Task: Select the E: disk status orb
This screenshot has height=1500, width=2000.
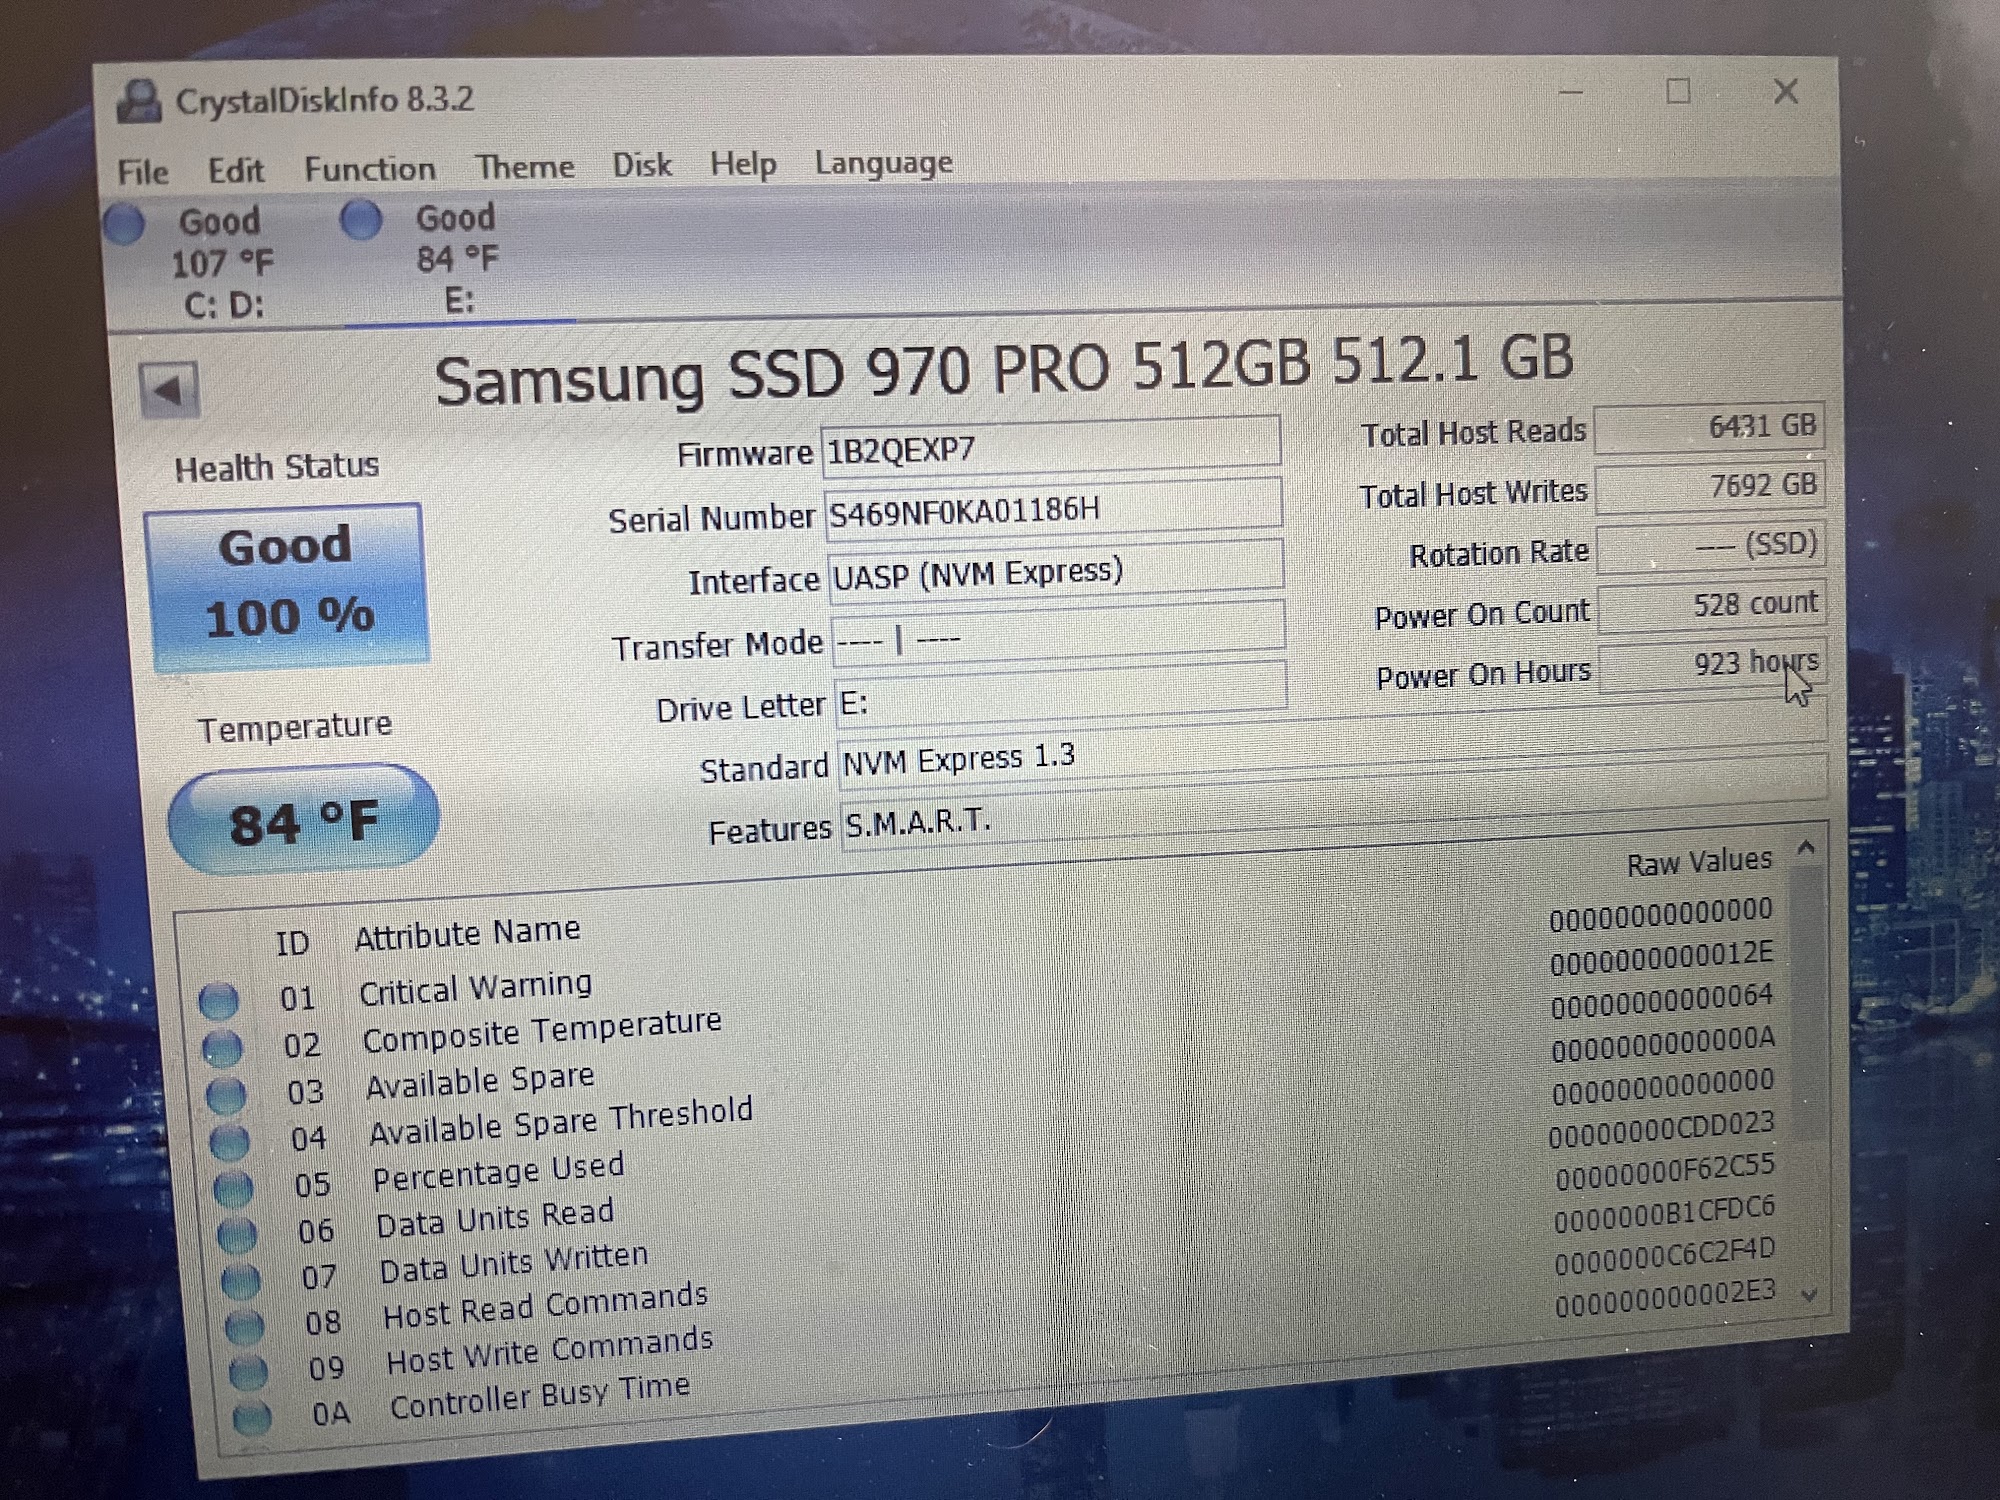Action: (x=361, y=219)
